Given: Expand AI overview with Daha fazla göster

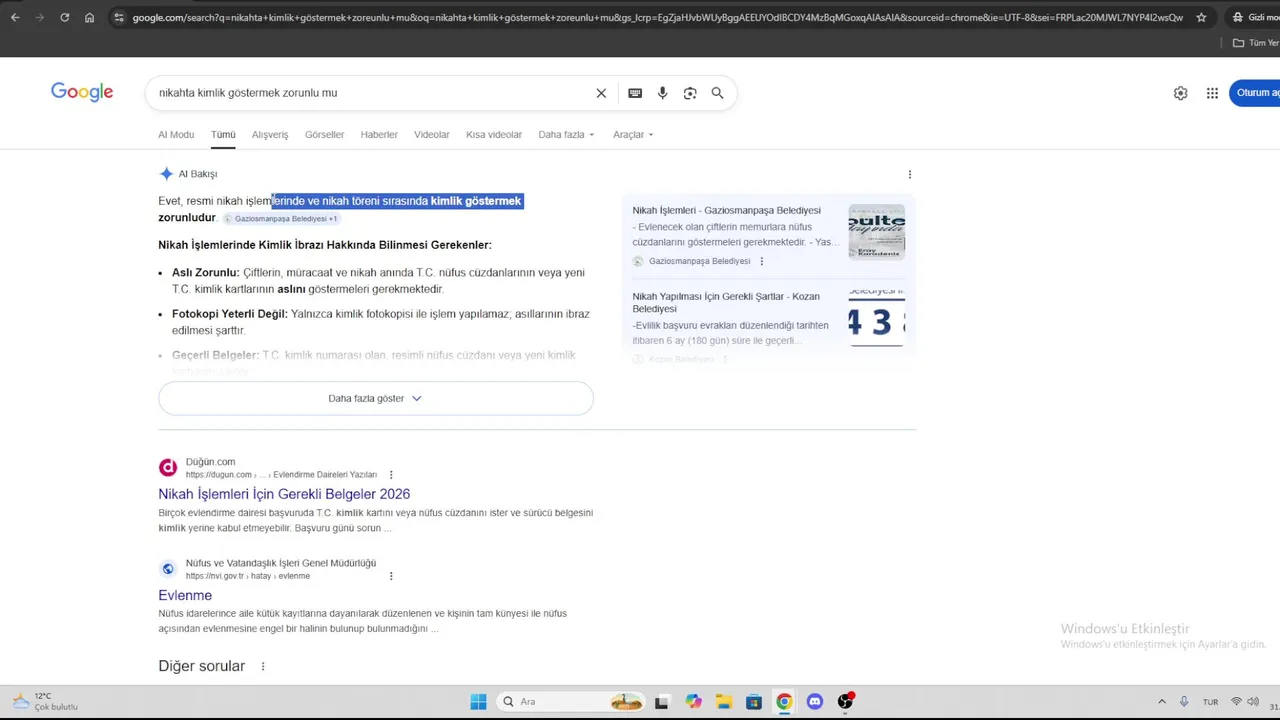Looking at the screenshot, I should 376,398.
